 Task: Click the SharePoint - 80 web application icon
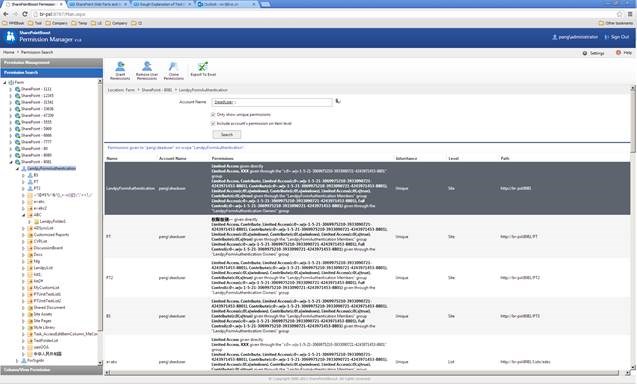point(17,149)
